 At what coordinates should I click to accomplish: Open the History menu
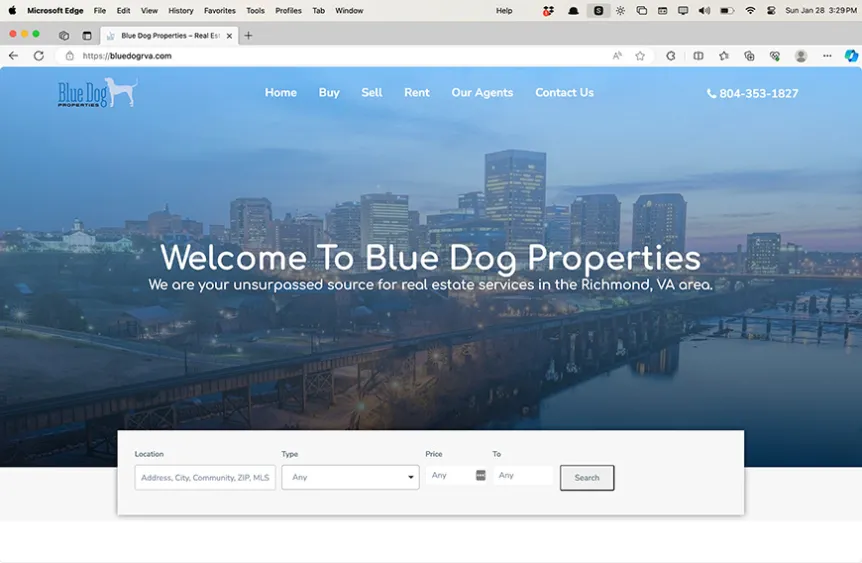(181, 10)
